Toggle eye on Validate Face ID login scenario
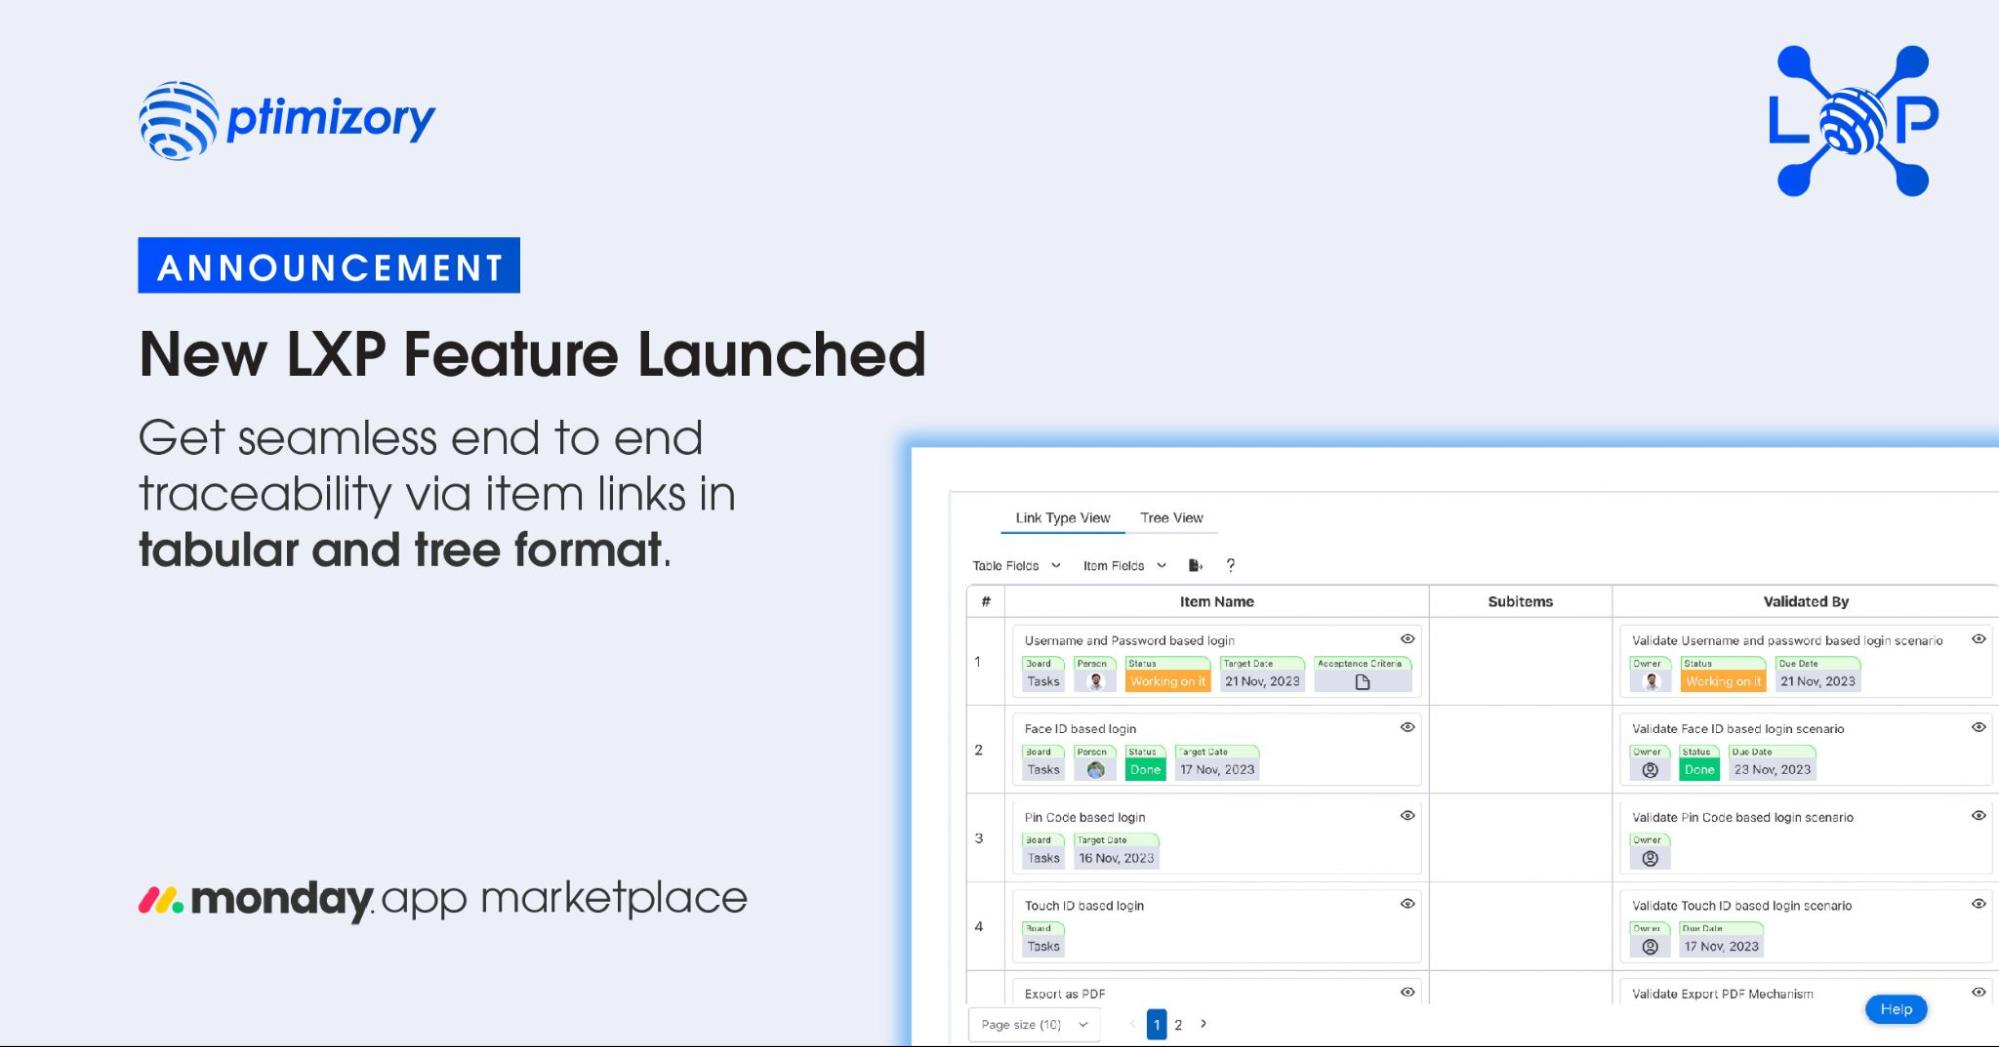The height and width of the screenshot is (1047, 1999). tap(1978, 728)
